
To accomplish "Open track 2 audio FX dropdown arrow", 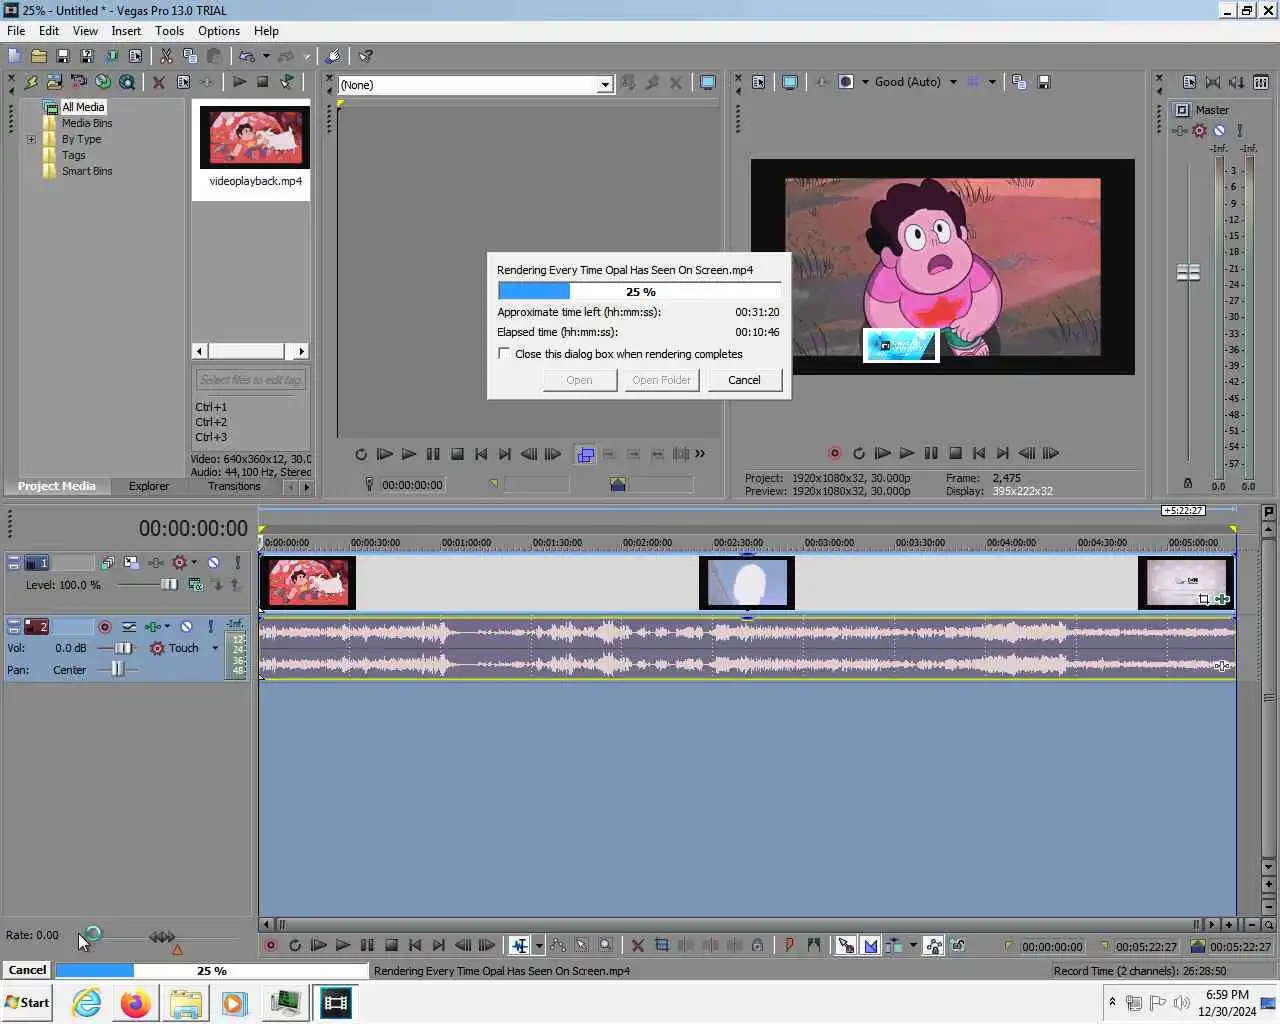I will pyautogui.click(x=167, y=626).
